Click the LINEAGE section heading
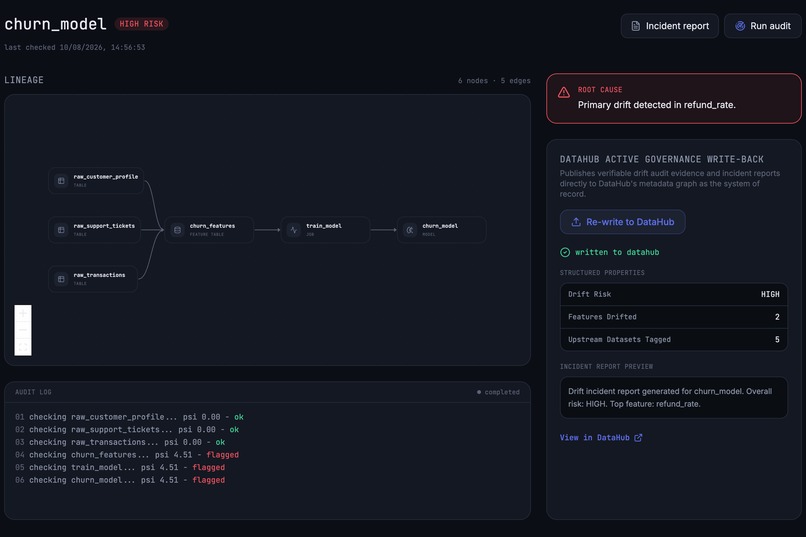The height and width of the screenshot is (537, 806). click(24, 80)
